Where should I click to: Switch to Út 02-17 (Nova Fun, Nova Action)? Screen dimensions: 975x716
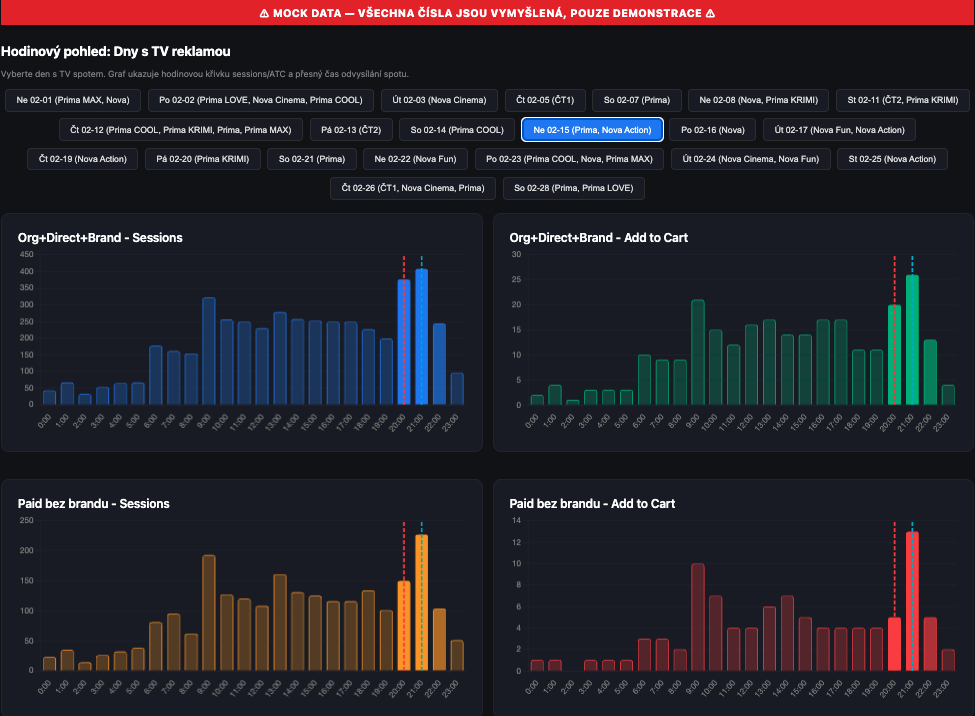(x=839, y=130)
